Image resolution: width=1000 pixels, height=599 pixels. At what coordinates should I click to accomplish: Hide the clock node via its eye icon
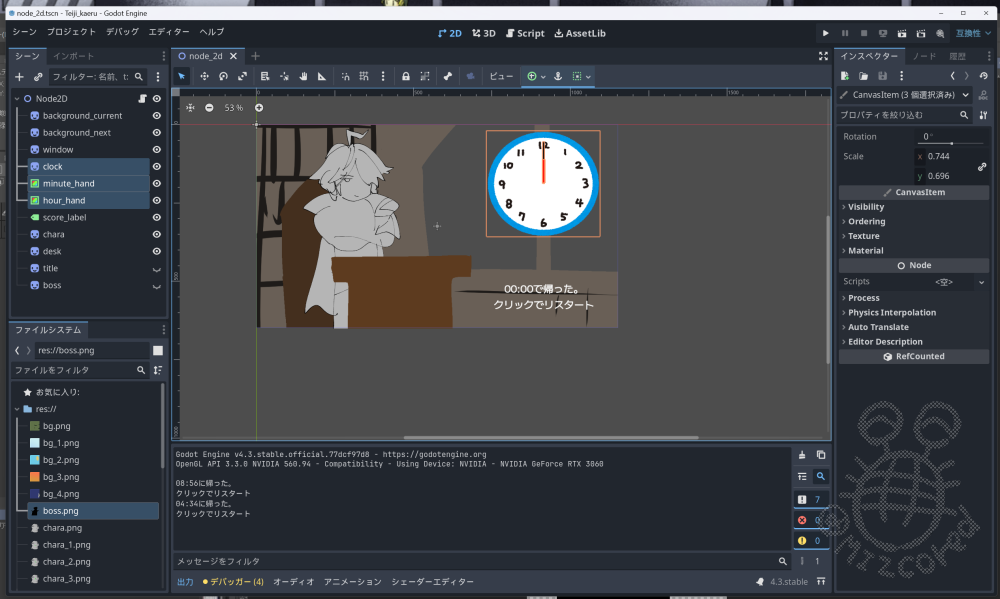156,166
